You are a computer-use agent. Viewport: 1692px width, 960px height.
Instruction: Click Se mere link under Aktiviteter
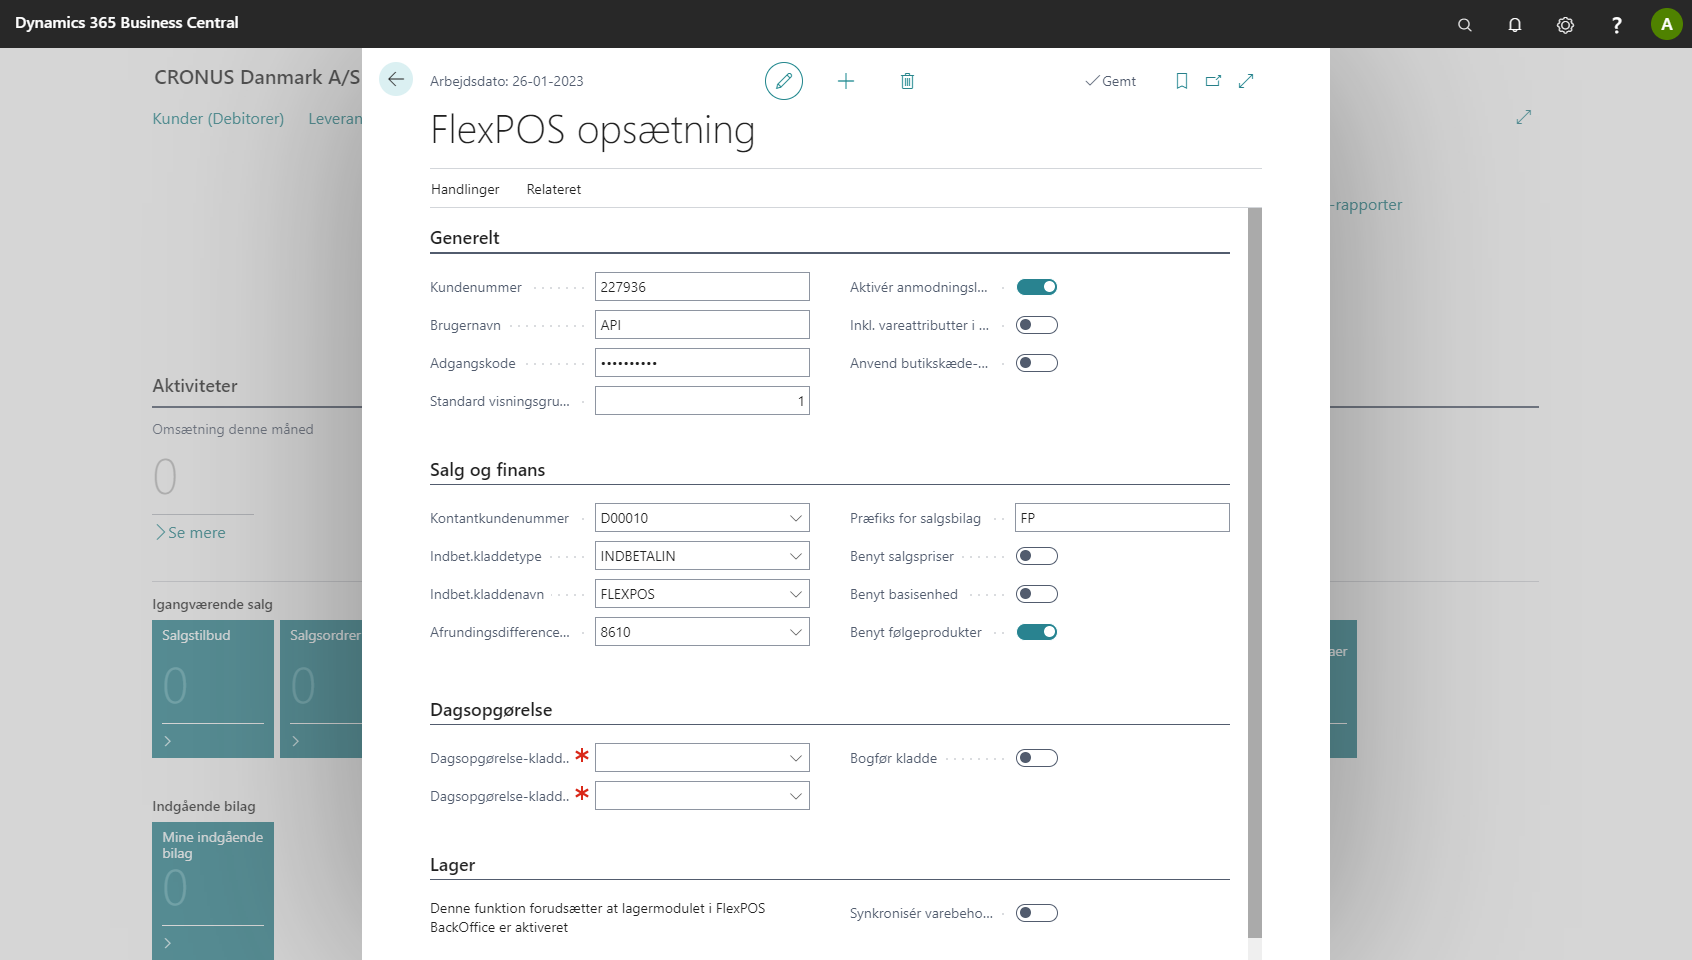[190, 533]
